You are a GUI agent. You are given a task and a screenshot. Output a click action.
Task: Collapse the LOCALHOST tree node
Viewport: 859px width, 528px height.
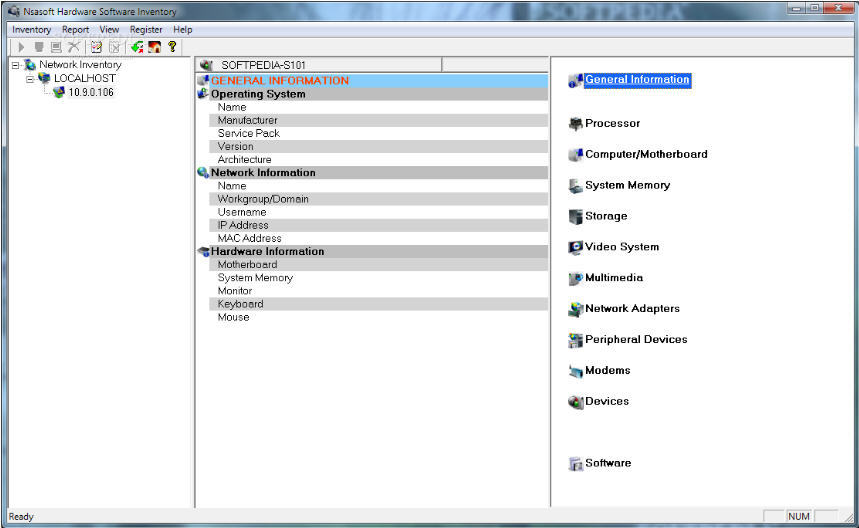(x=30, y=79)
